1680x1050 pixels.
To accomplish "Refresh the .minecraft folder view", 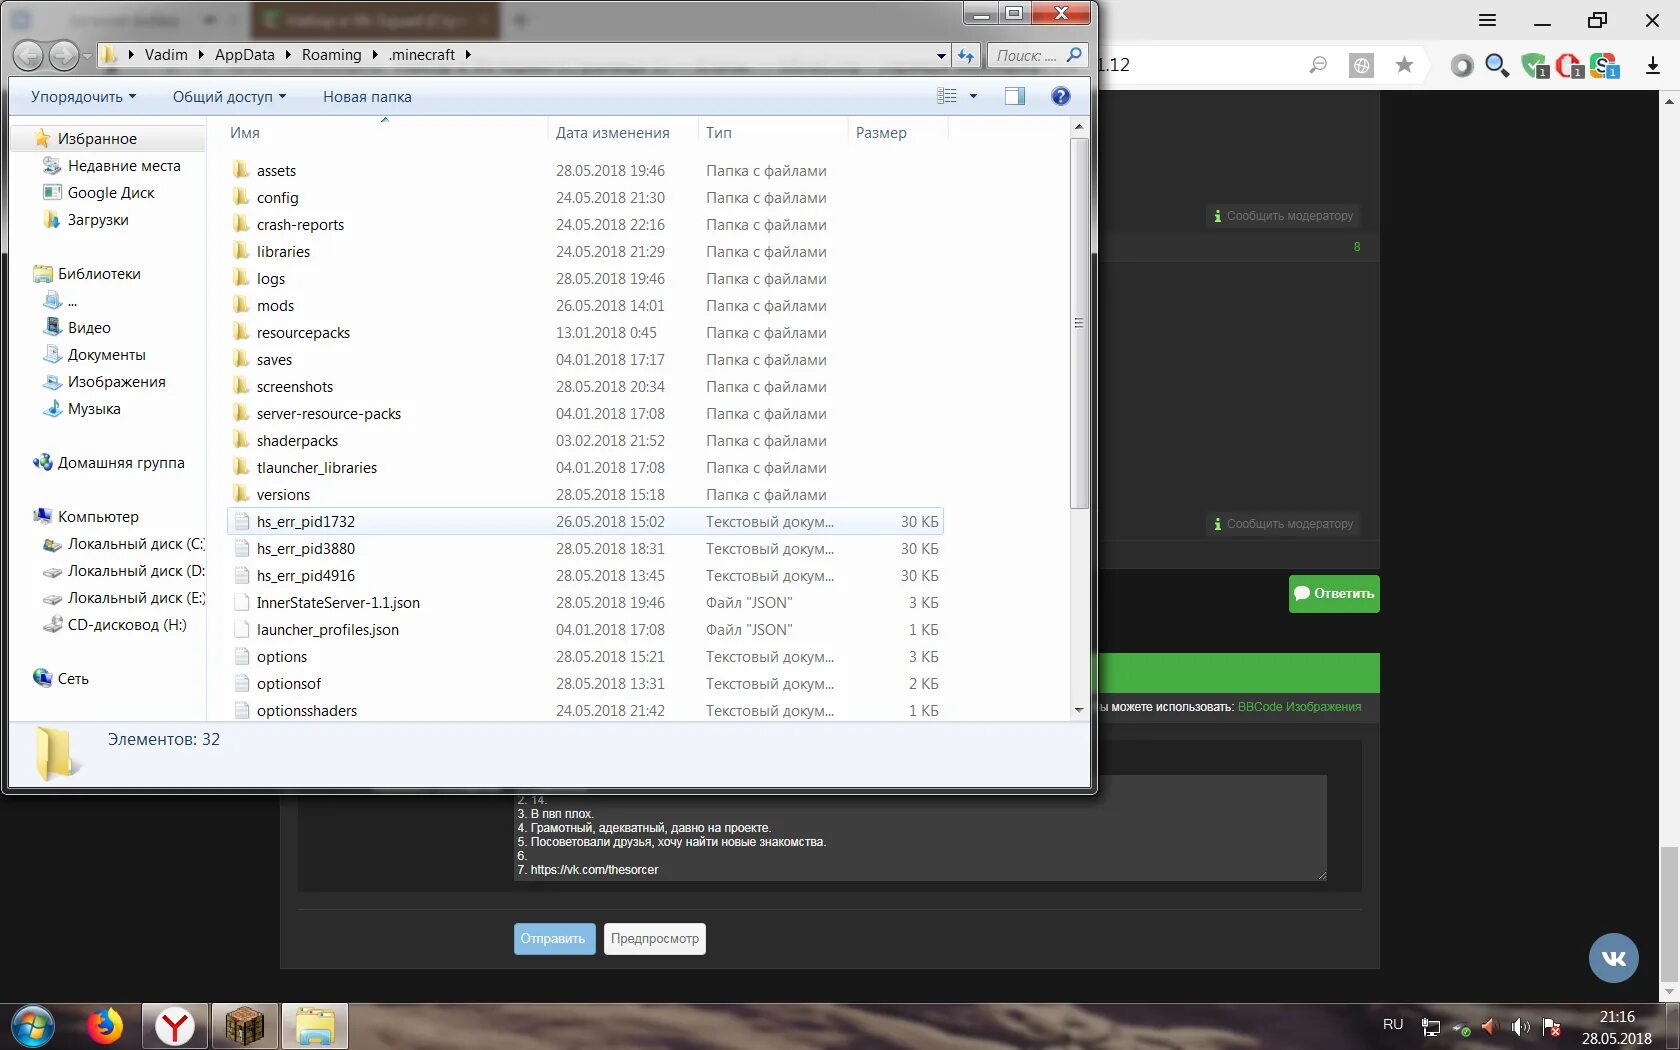I will [x=966, y=56].
